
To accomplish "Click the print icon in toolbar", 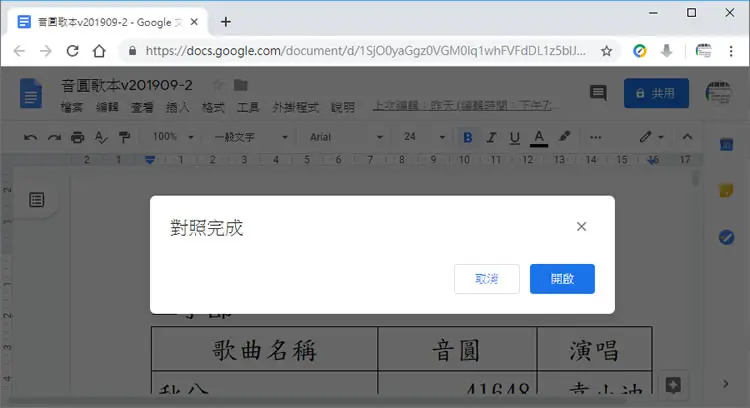I will click(x=77, y=137).
